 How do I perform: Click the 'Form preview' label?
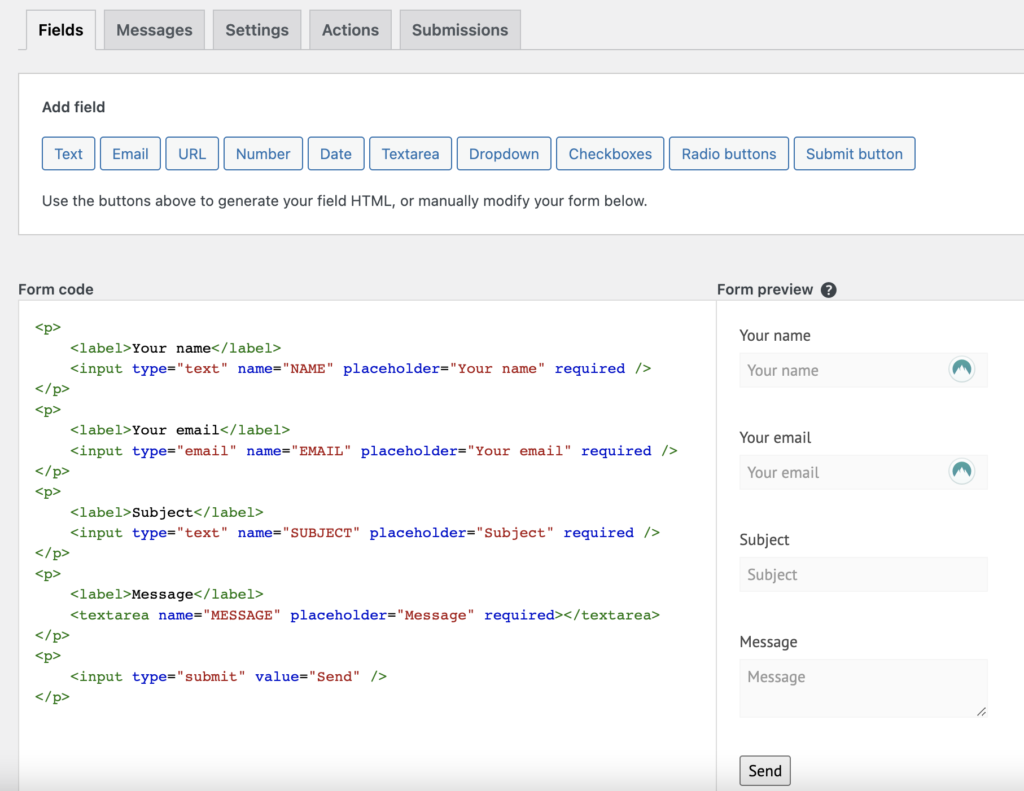point(765,289)
